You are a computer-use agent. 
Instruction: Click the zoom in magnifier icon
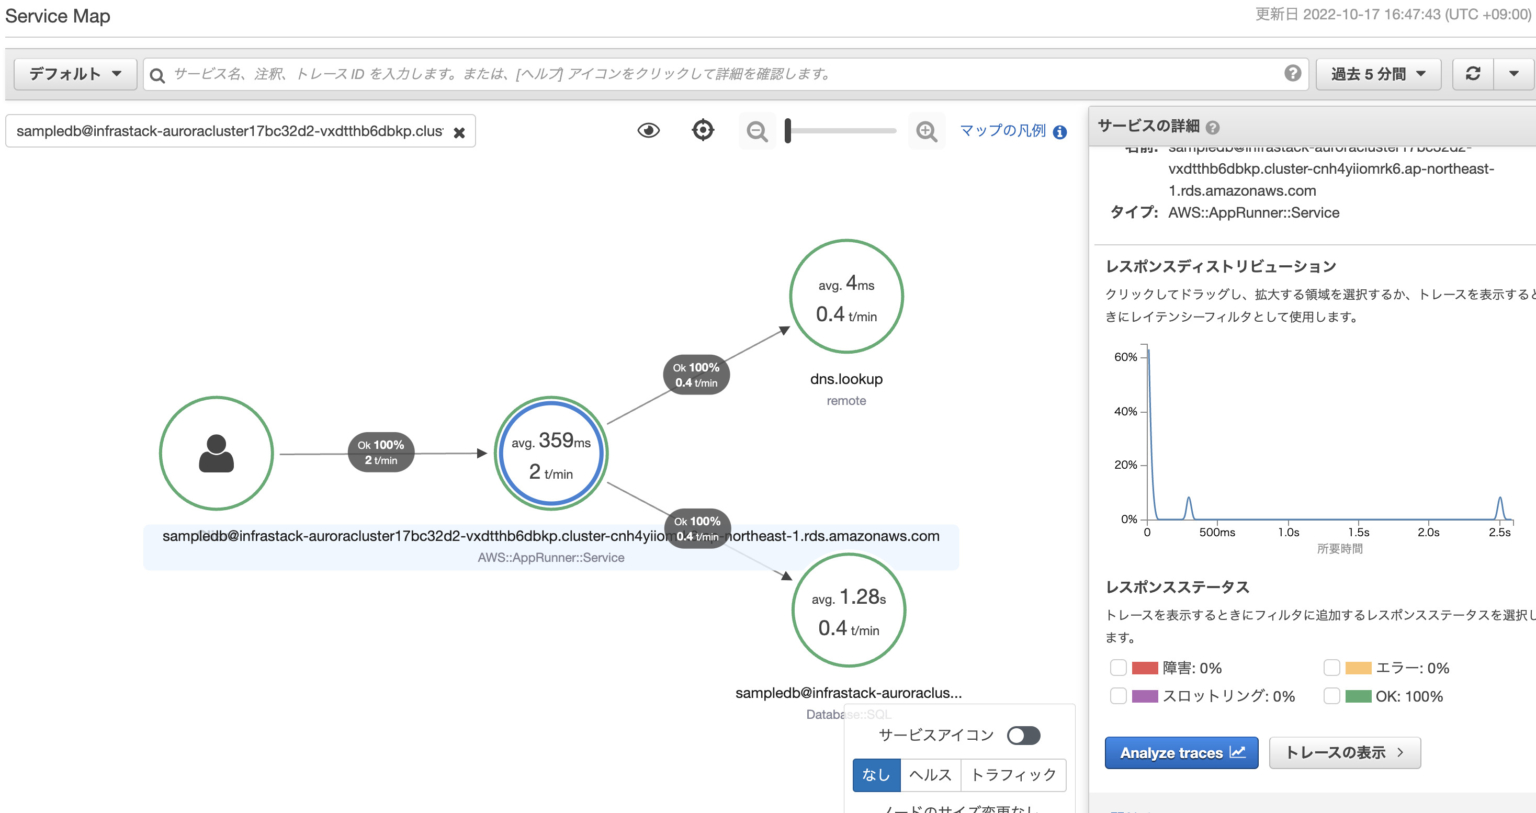point(926,130)
